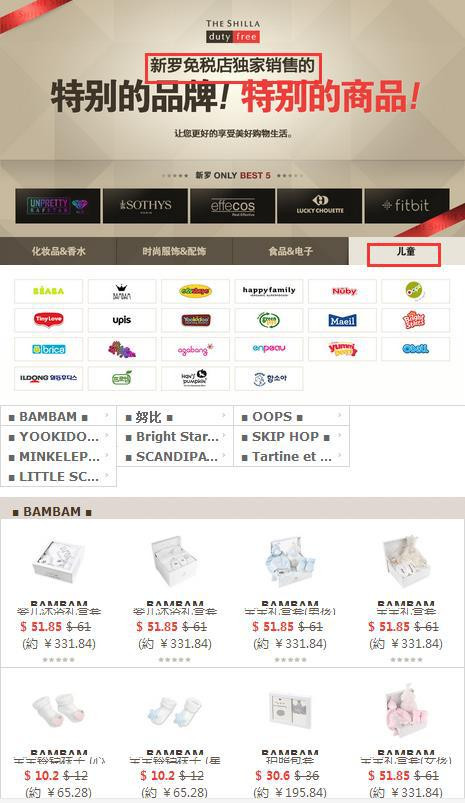Expand the OOPS category arrow
465x803 pixels.
(340, 416)
